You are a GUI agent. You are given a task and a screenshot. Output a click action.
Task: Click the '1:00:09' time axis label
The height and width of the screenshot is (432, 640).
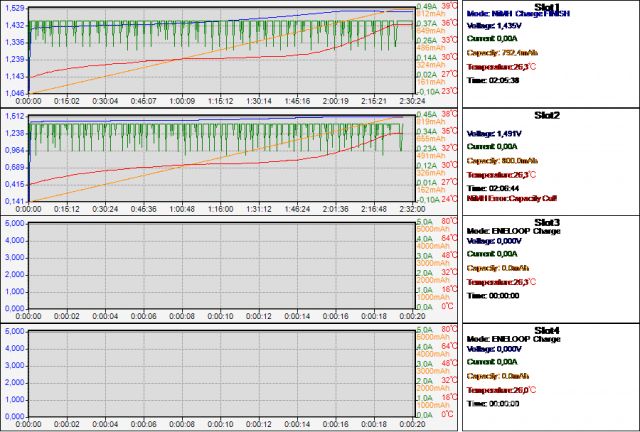182,101
